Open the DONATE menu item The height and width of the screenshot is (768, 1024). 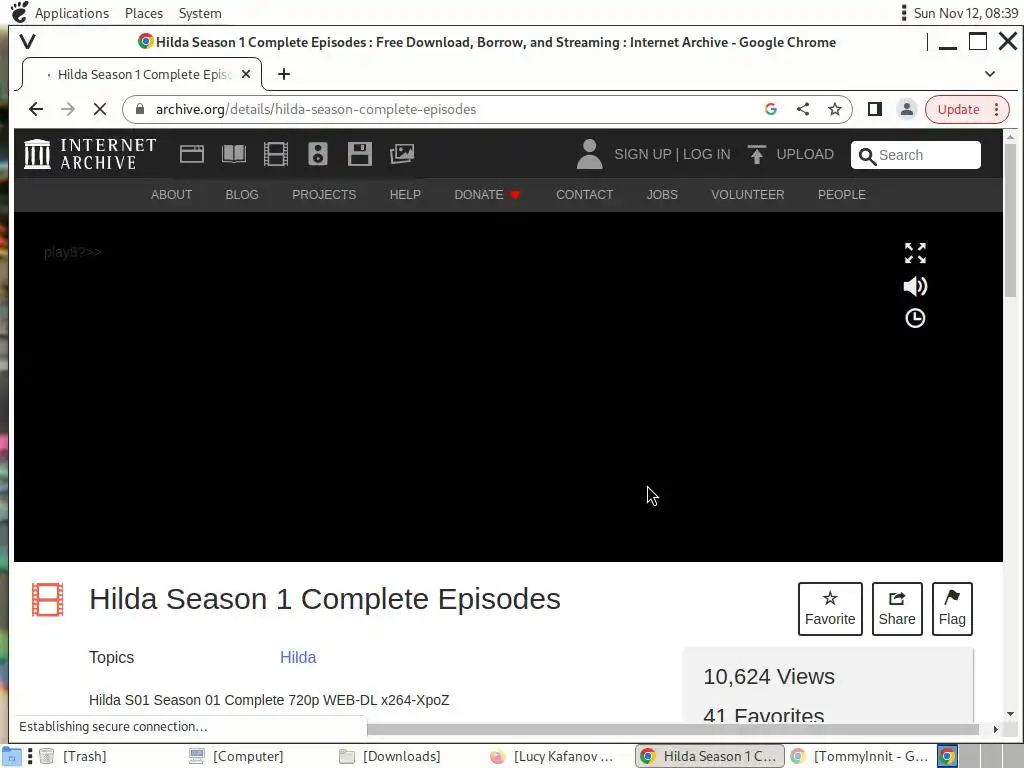point(487,195)
